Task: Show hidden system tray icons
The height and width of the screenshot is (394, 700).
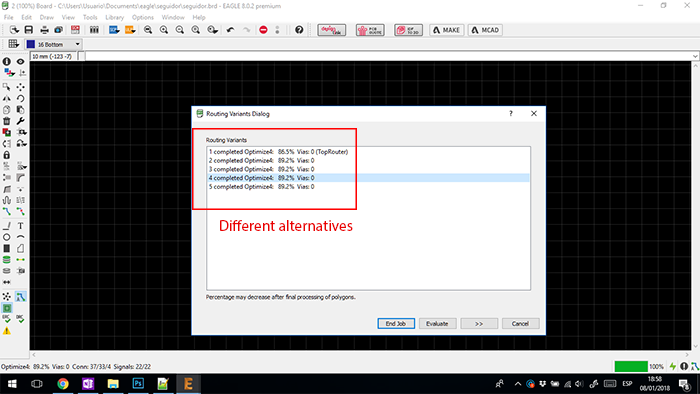Action: (x=517, y=384)
